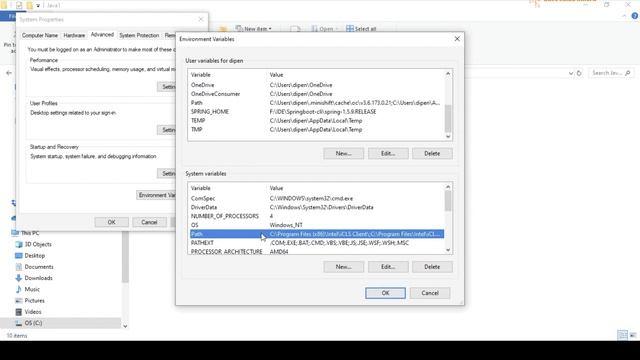Click New under System variables
This screenshot has width=640, height=360.
(x=343, y=267)
